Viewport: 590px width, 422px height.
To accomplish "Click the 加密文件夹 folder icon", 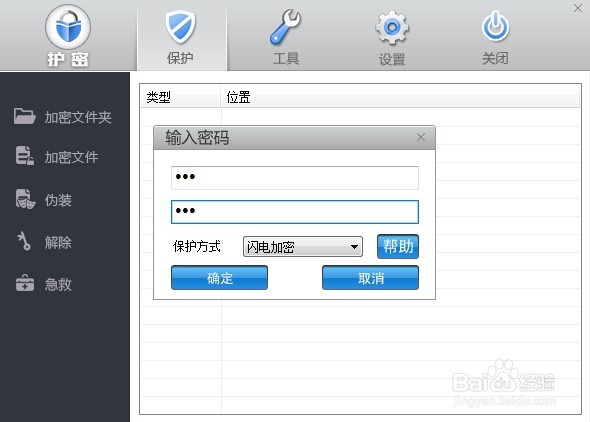I will tap(24, 116).
